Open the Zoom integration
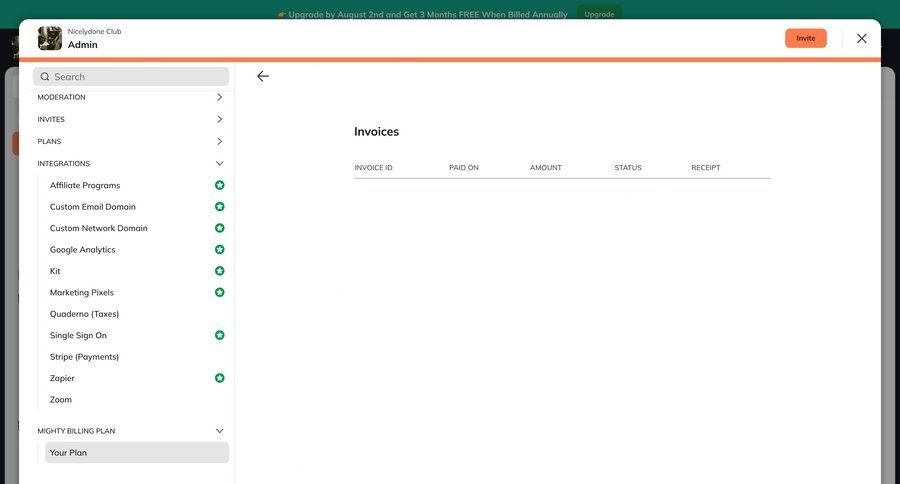 [x=61, y=400]
